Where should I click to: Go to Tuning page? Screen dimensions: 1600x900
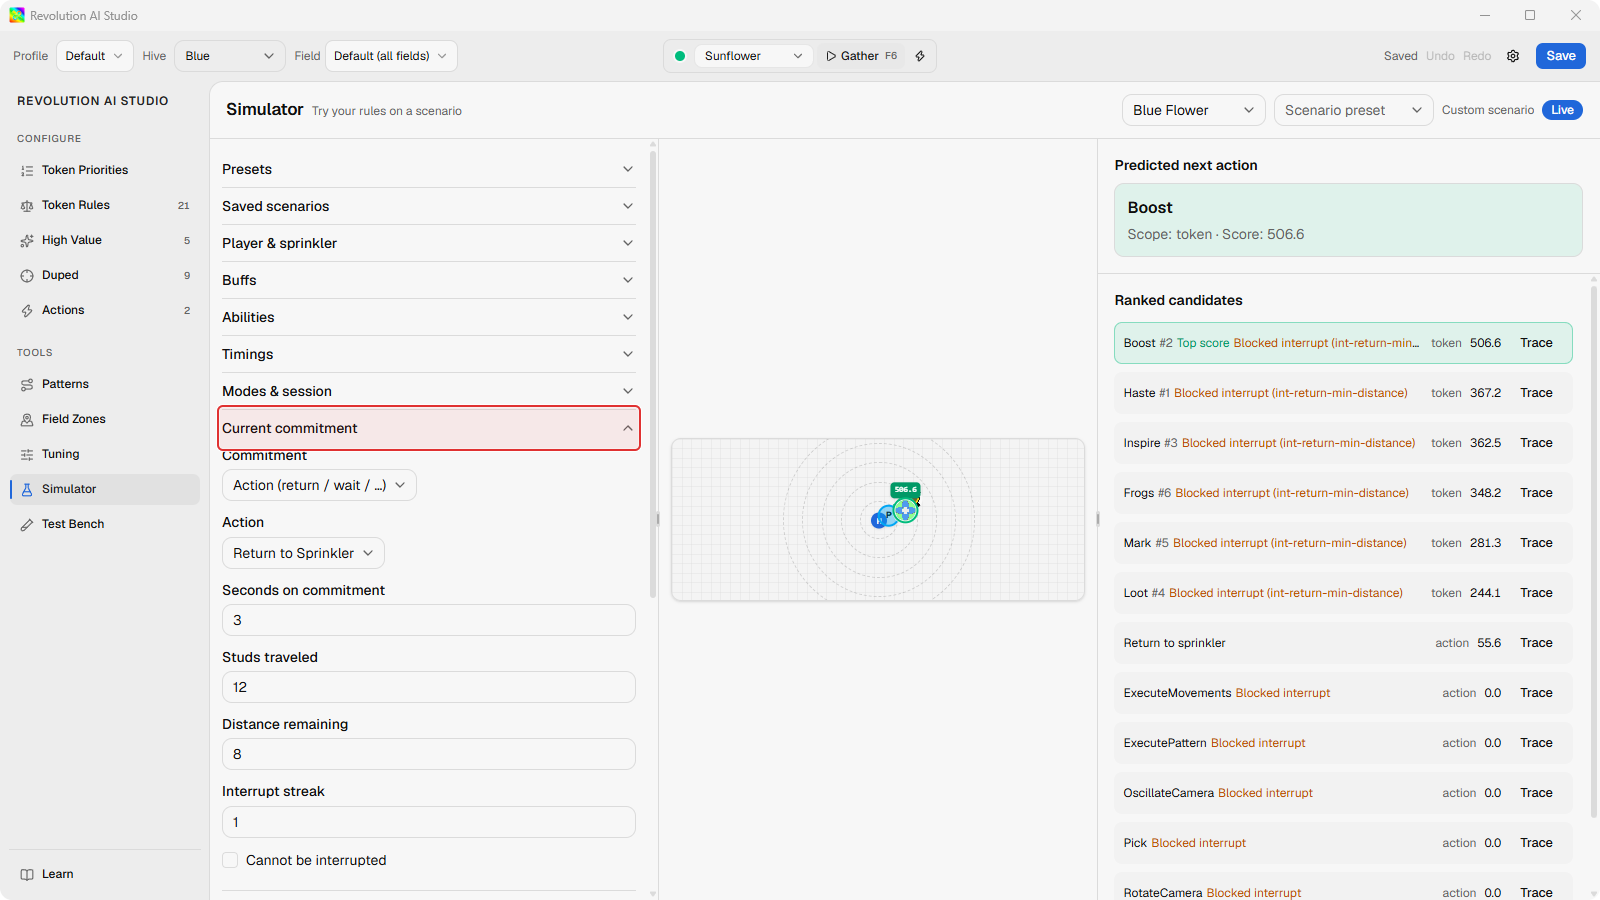click(x=105, y=454)
